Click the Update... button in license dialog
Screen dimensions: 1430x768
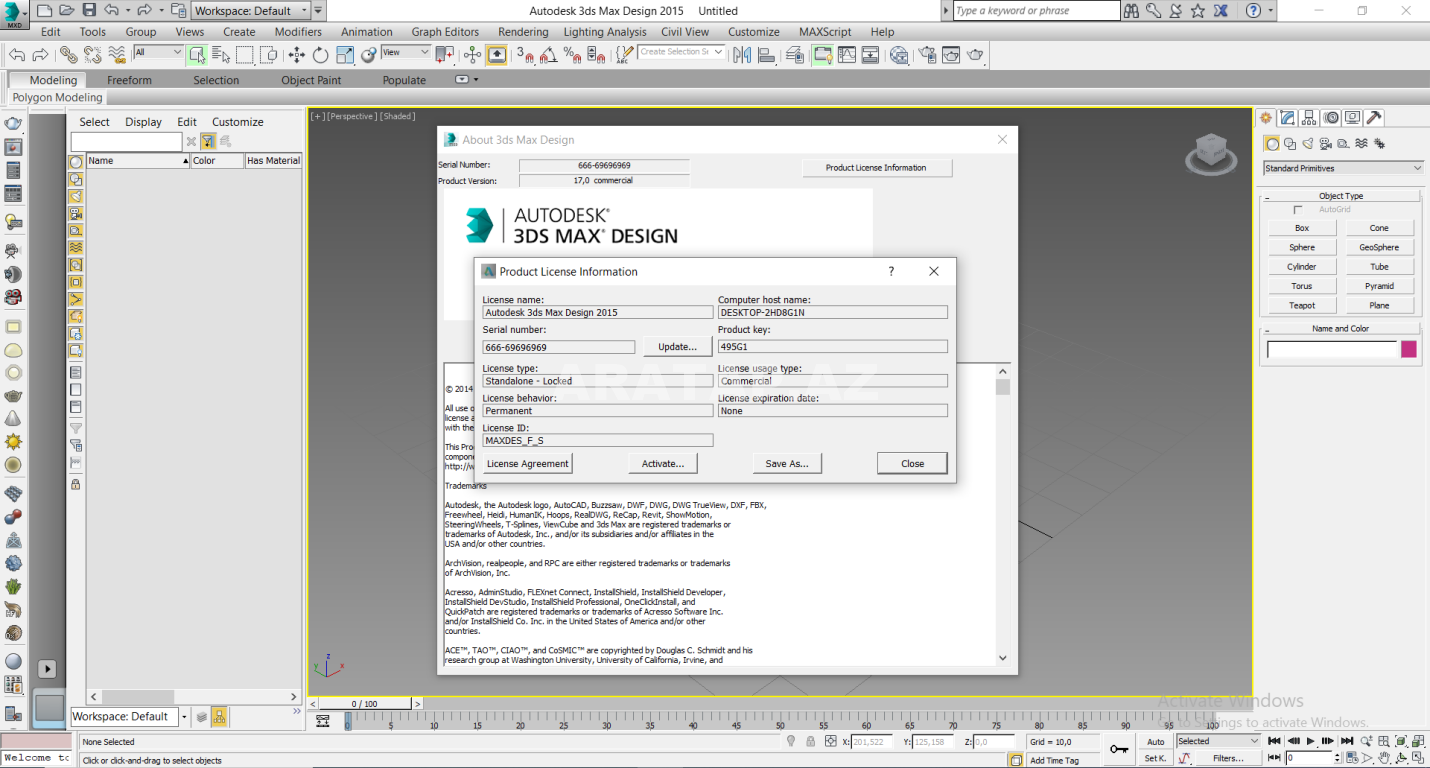pyautogui.click(x=677, y=347)
